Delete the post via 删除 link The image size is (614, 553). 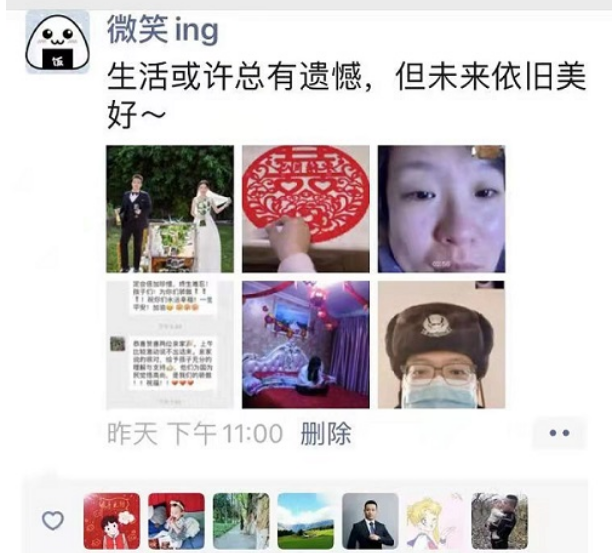(326, 434)
